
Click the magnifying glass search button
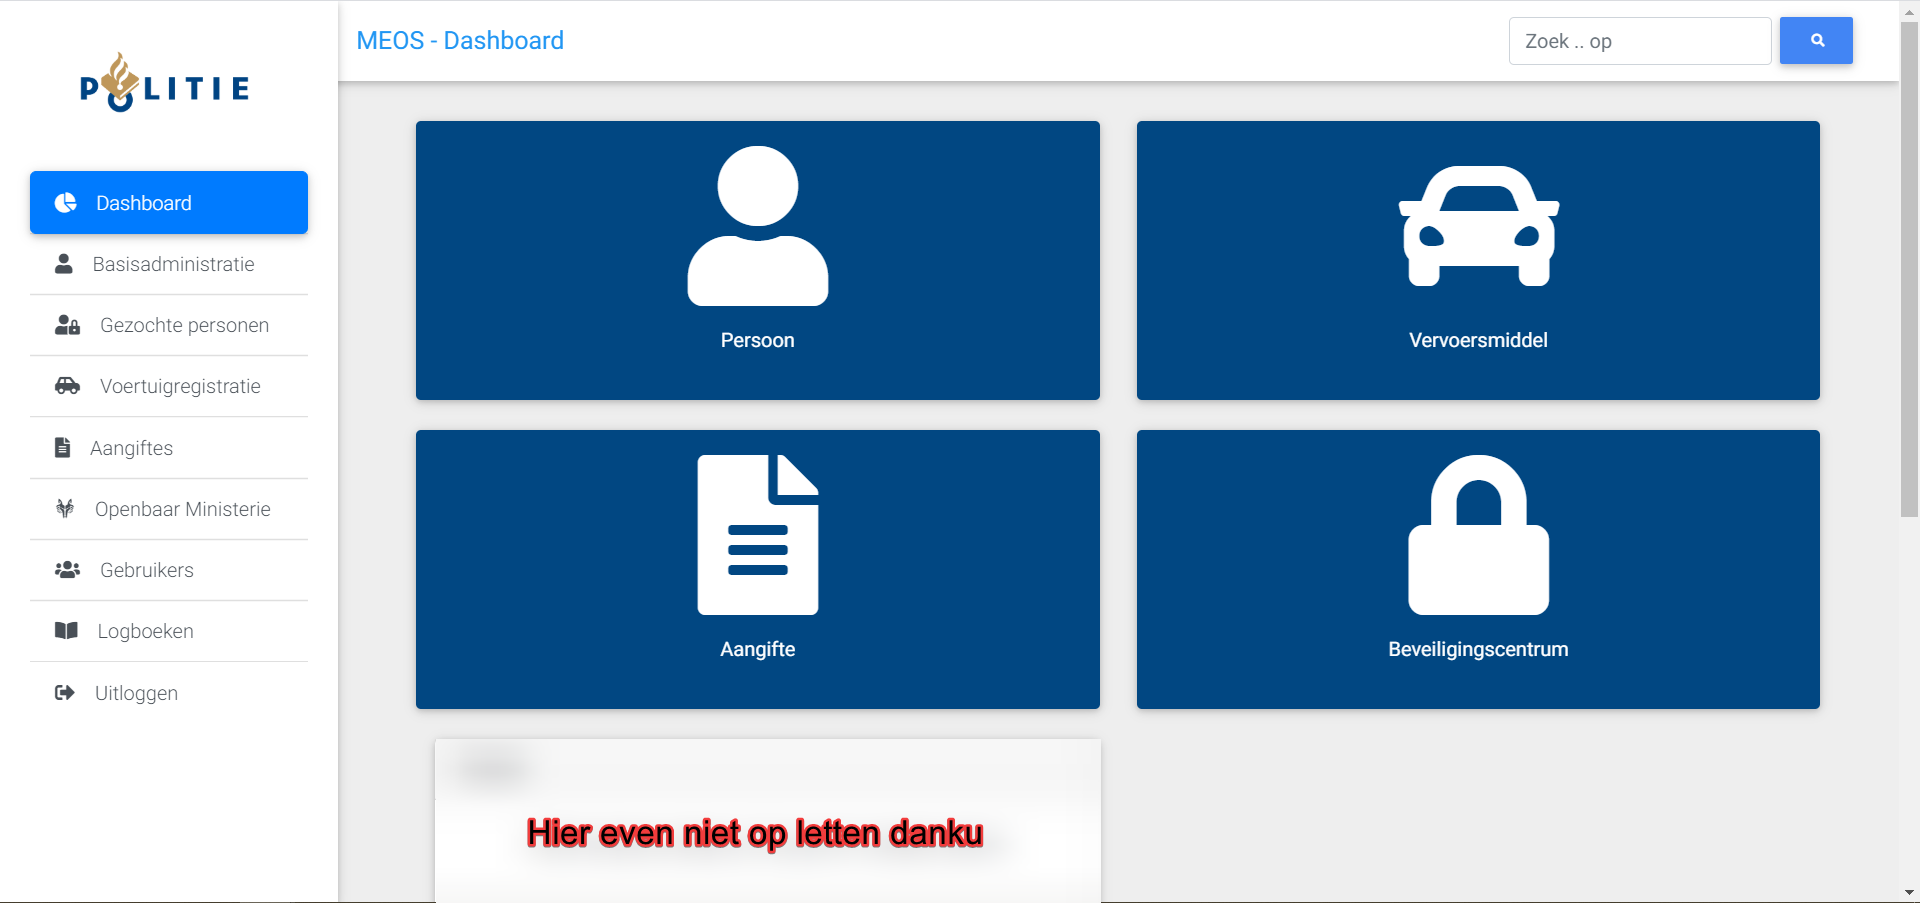click(x=1816, y=41)
